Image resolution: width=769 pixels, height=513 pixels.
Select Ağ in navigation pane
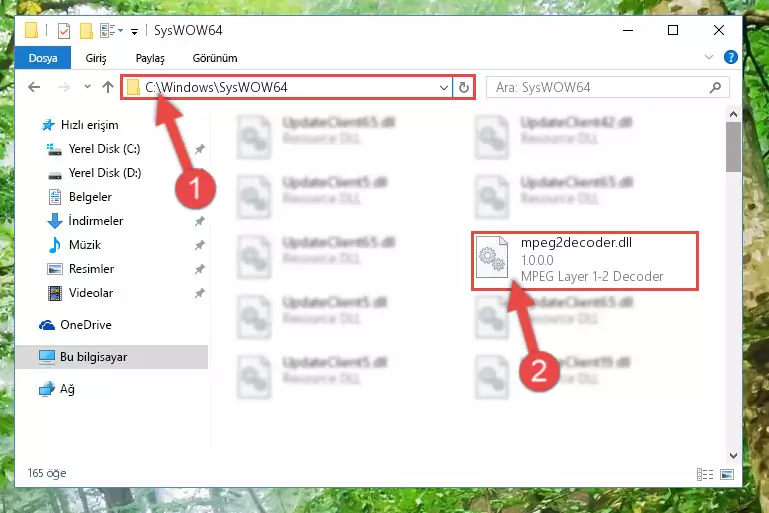click(x=56, y=389)
